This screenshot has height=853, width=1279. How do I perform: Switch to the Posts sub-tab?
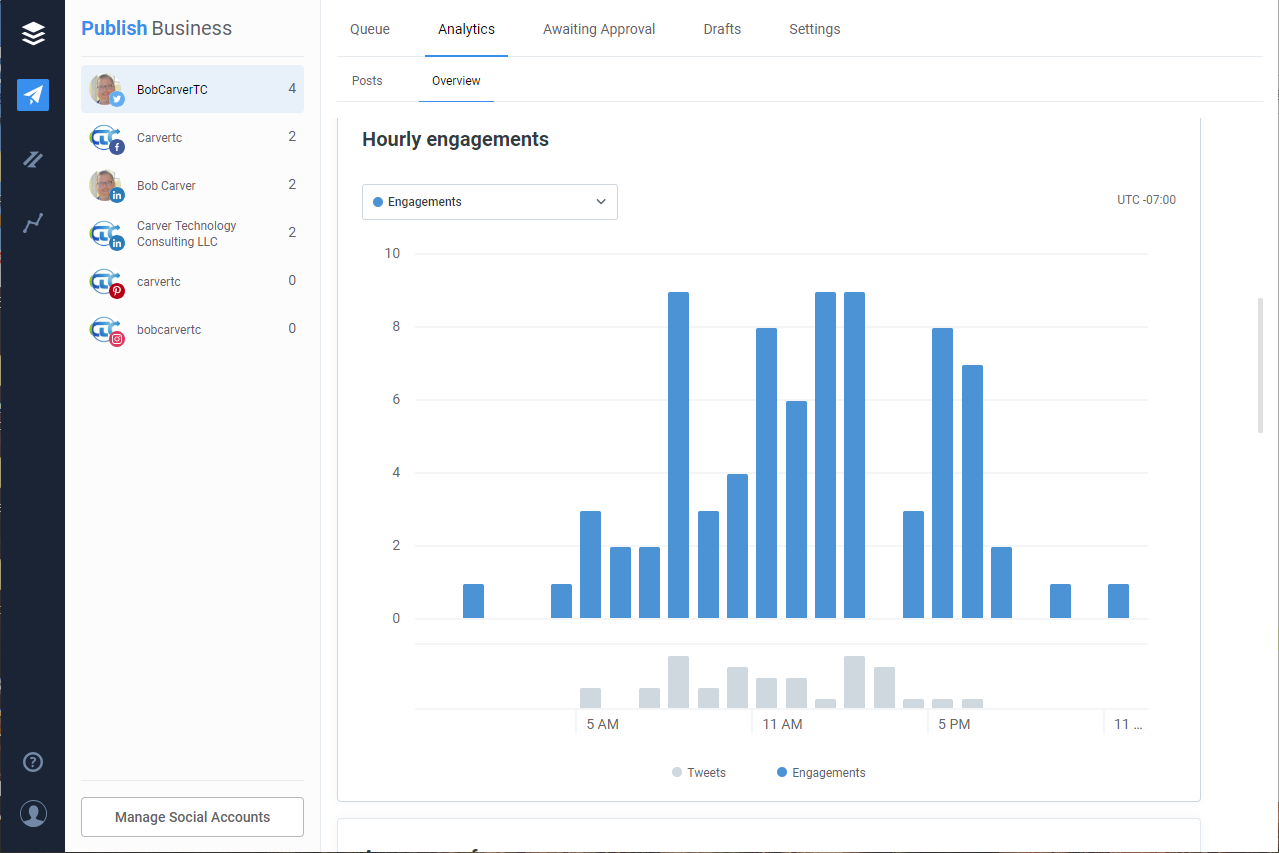pyautogui.click(x=367, y=80)
